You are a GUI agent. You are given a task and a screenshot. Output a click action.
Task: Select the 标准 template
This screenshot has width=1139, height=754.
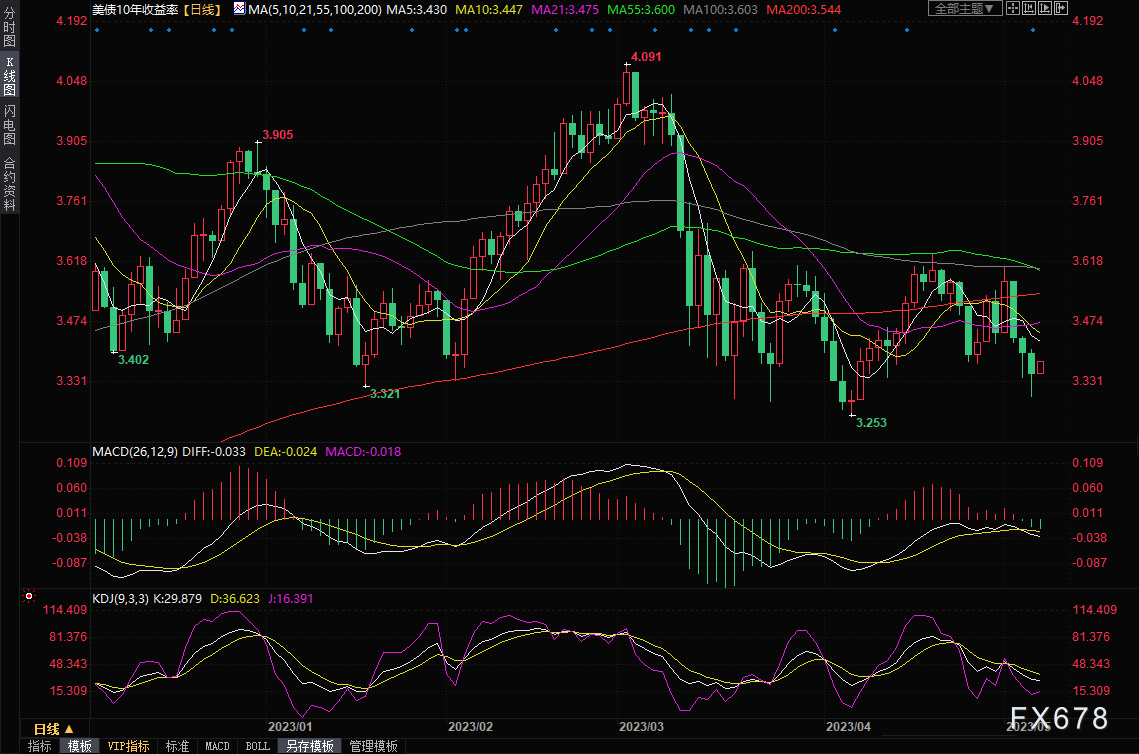point(177,746)
